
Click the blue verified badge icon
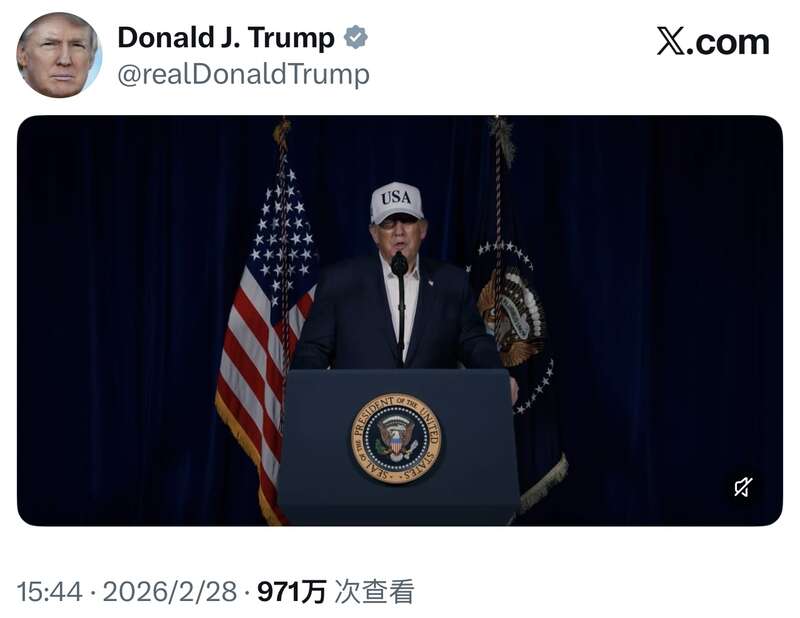(356, 37)
